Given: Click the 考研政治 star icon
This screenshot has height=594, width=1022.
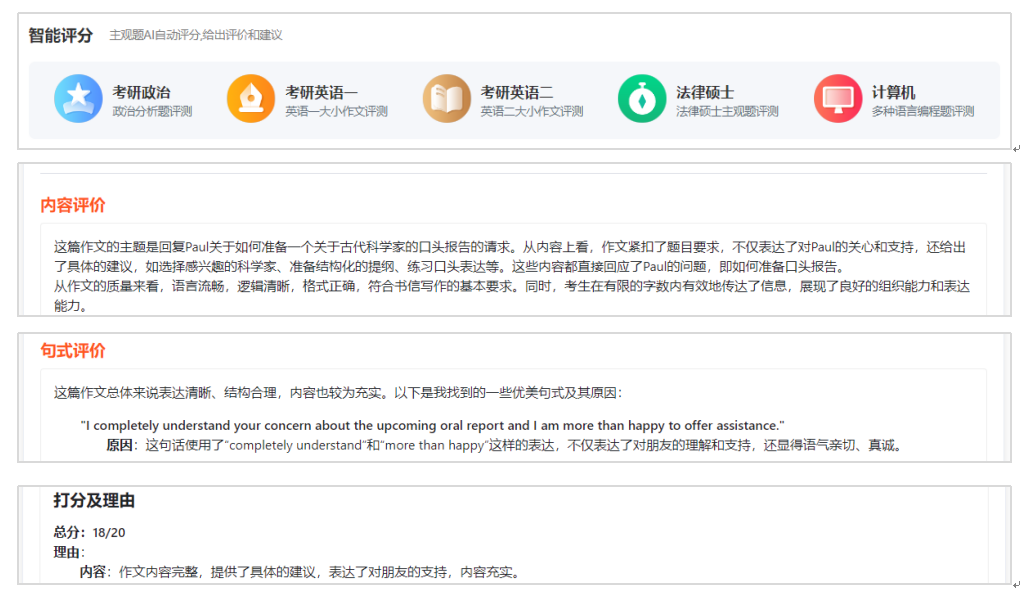Looking at the screenshot, I should point(78,99).
